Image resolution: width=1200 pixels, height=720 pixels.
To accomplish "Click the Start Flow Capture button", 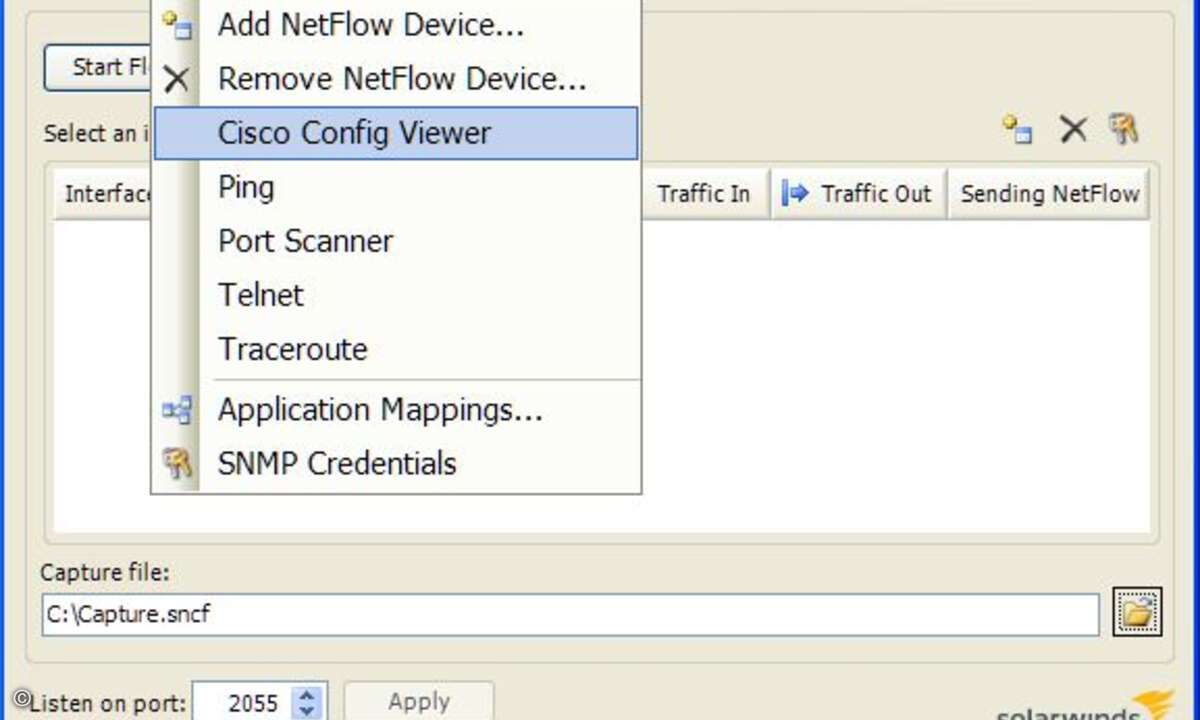I will point(99,67).
